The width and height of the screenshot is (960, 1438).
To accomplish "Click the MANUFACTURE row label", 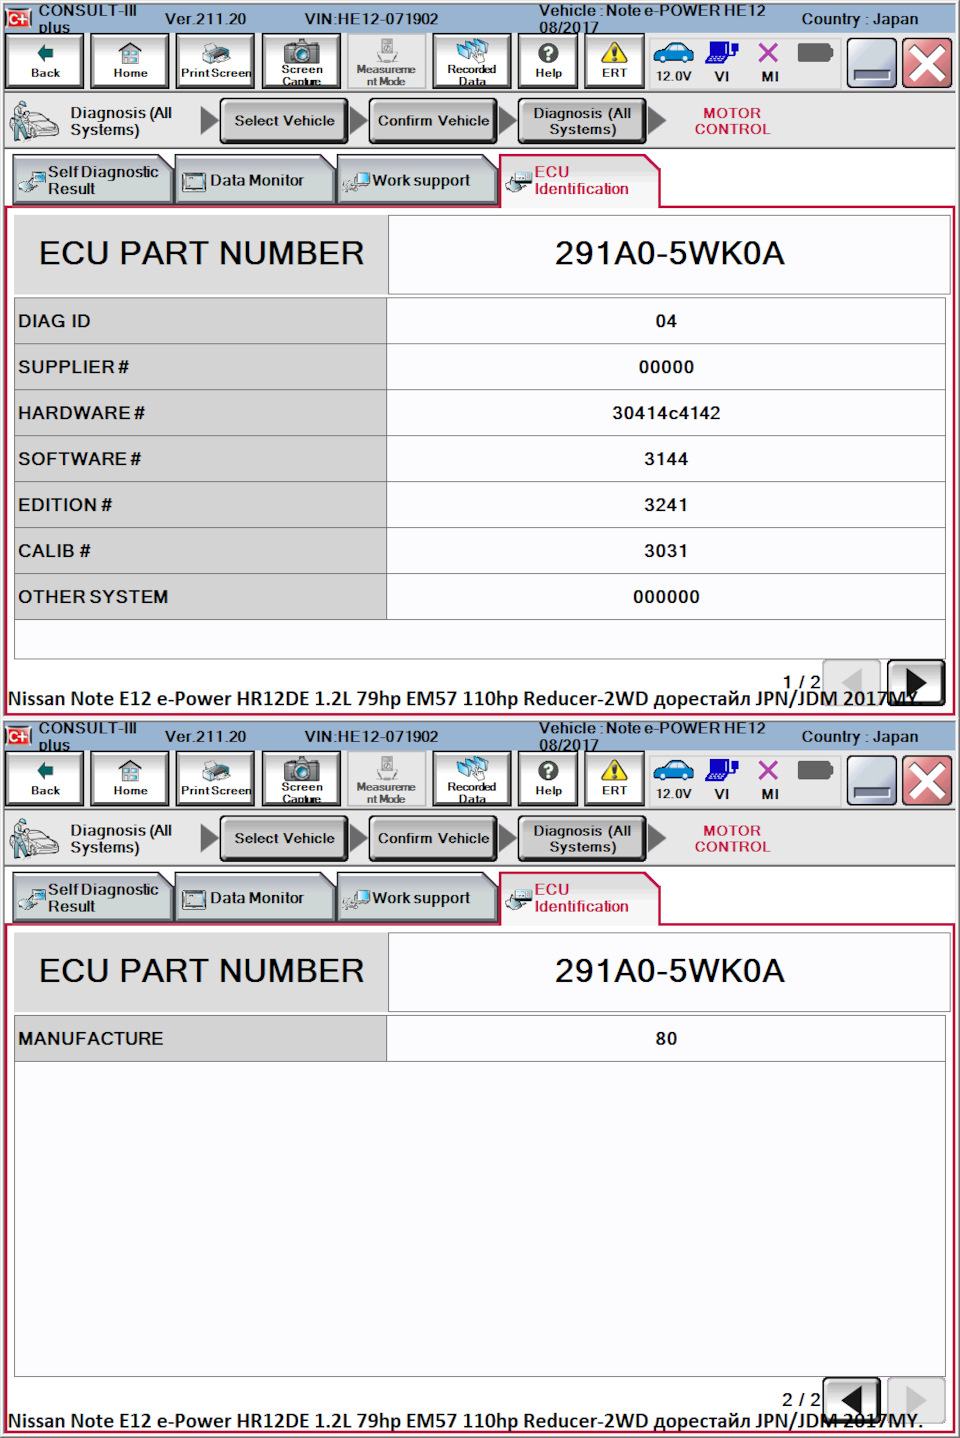I will click(90, 1039).
